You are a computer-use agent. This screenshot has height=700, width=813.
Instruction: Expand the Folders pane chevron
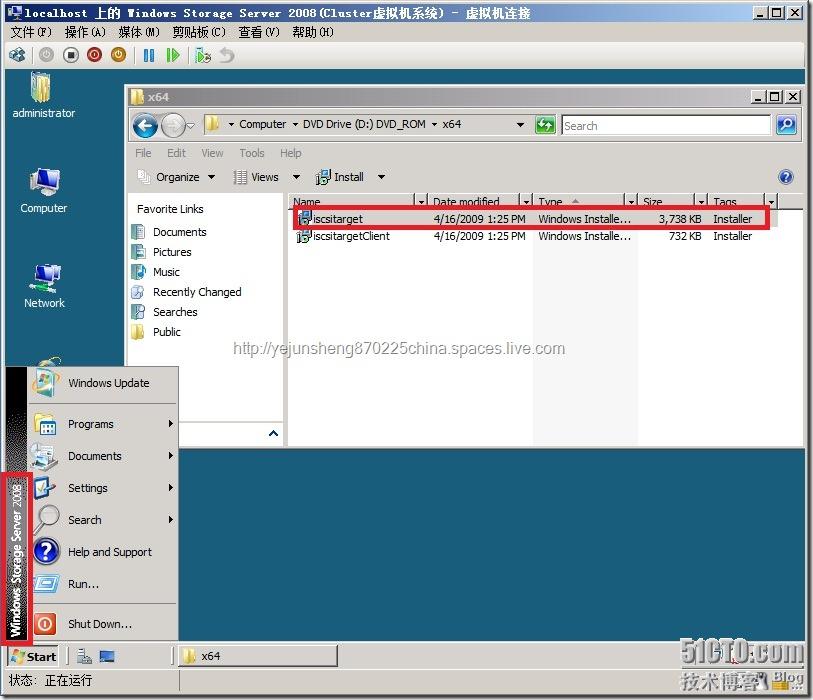(x=273, y=433)
